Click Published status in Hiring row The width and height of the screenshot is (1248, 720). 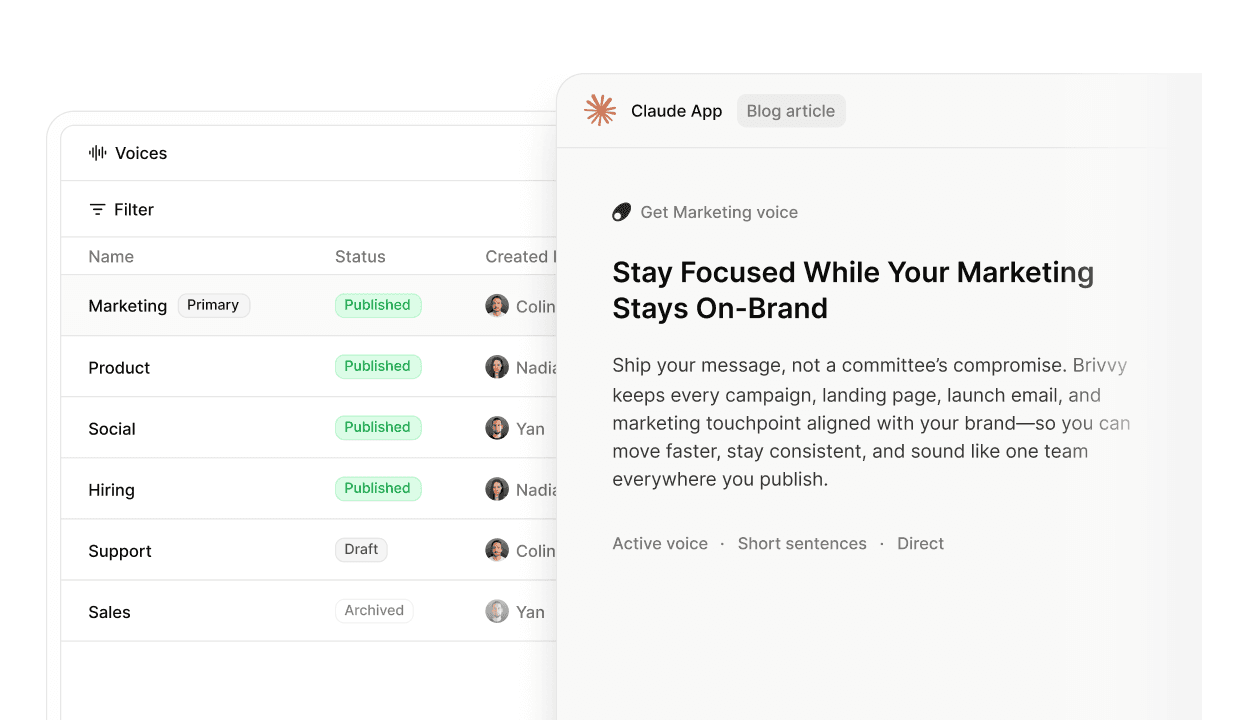click(x=378, y=489)
